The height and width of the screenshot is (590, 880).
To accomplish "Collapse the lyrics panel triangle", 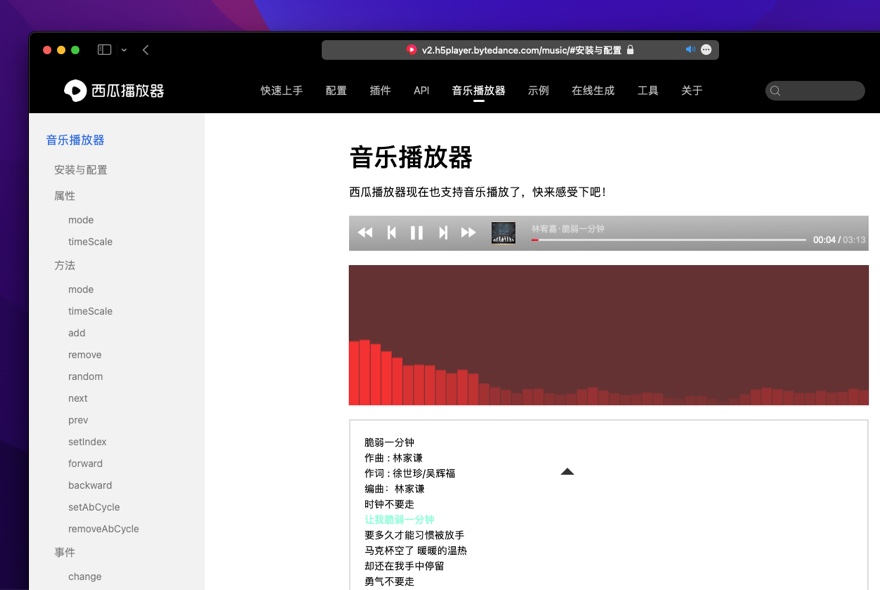I will coord(568,470).
